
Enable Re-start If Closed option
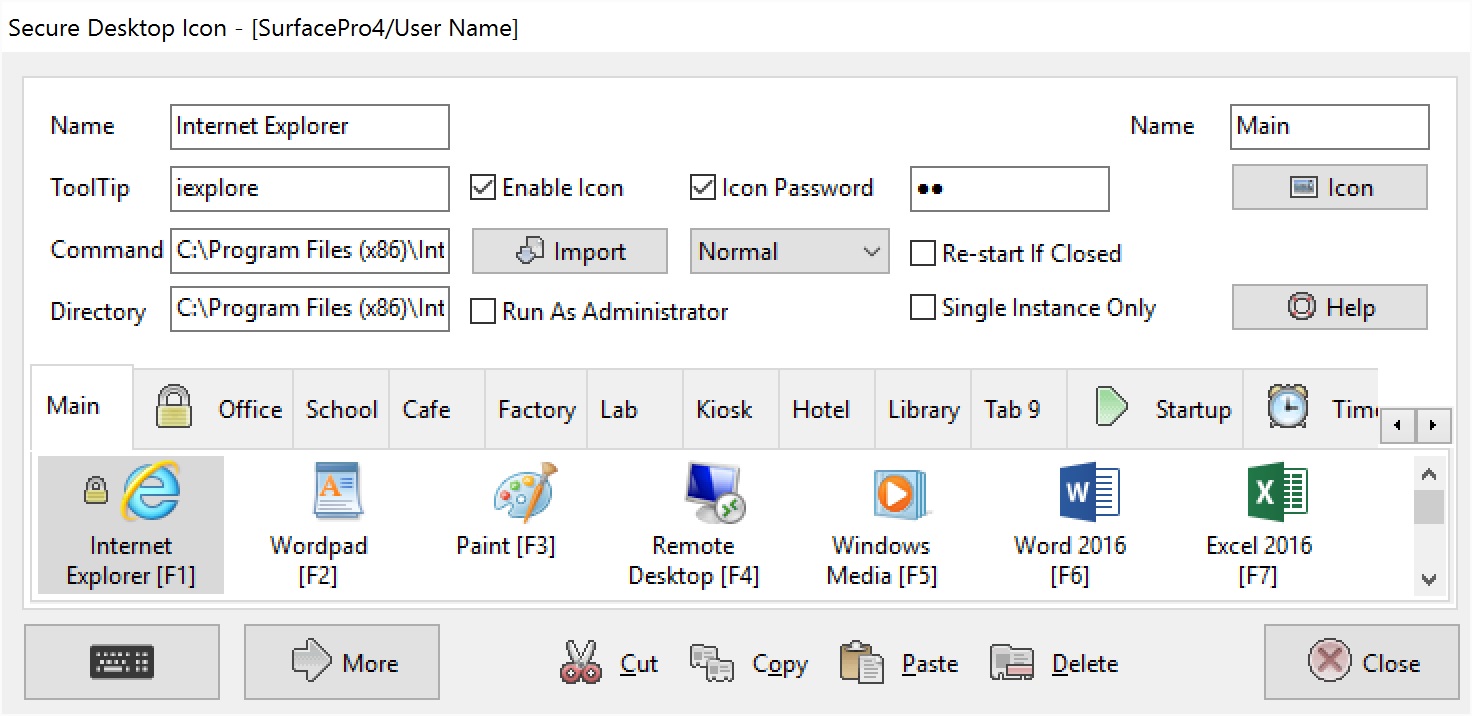922,253
